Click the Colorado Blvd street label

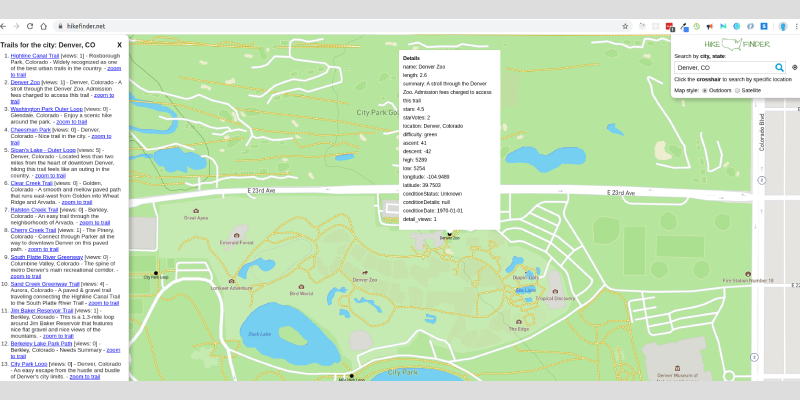762,132
